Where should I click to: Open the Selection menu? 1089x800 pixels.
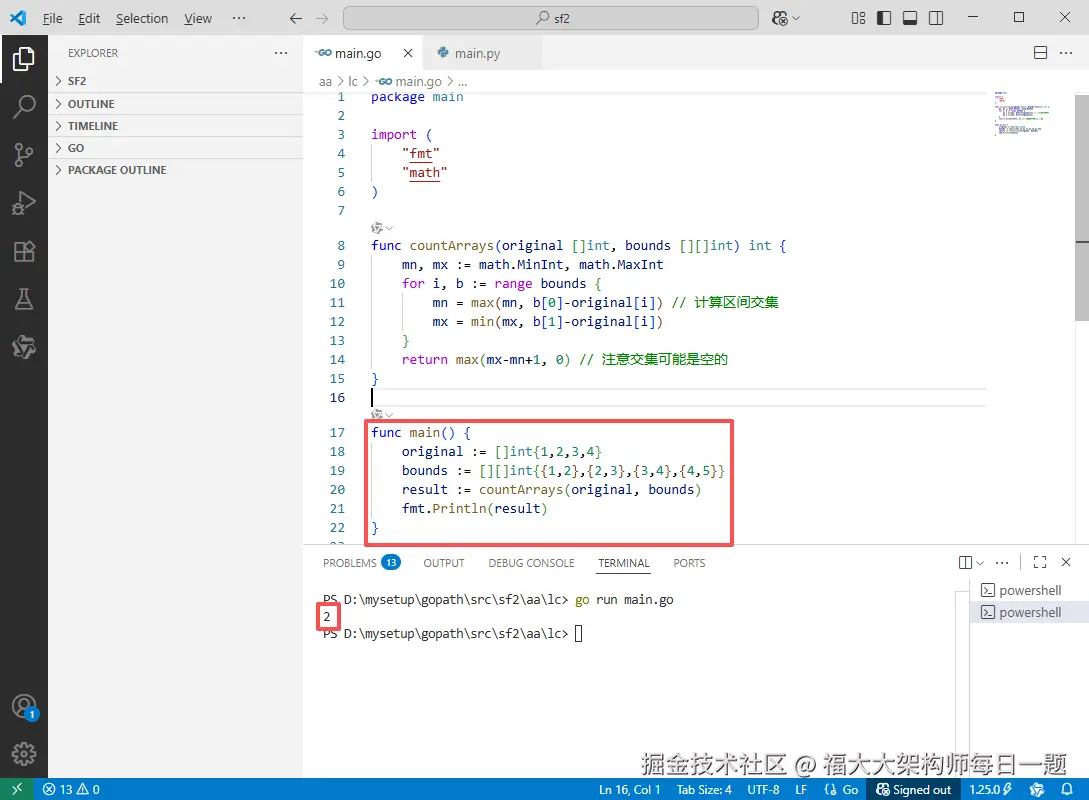[x=142, y=19]
